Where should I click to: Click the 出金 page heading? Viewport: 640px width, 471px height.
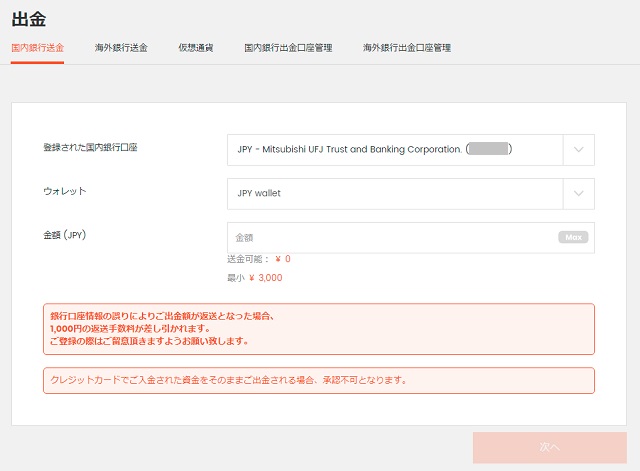pos(28,18)
